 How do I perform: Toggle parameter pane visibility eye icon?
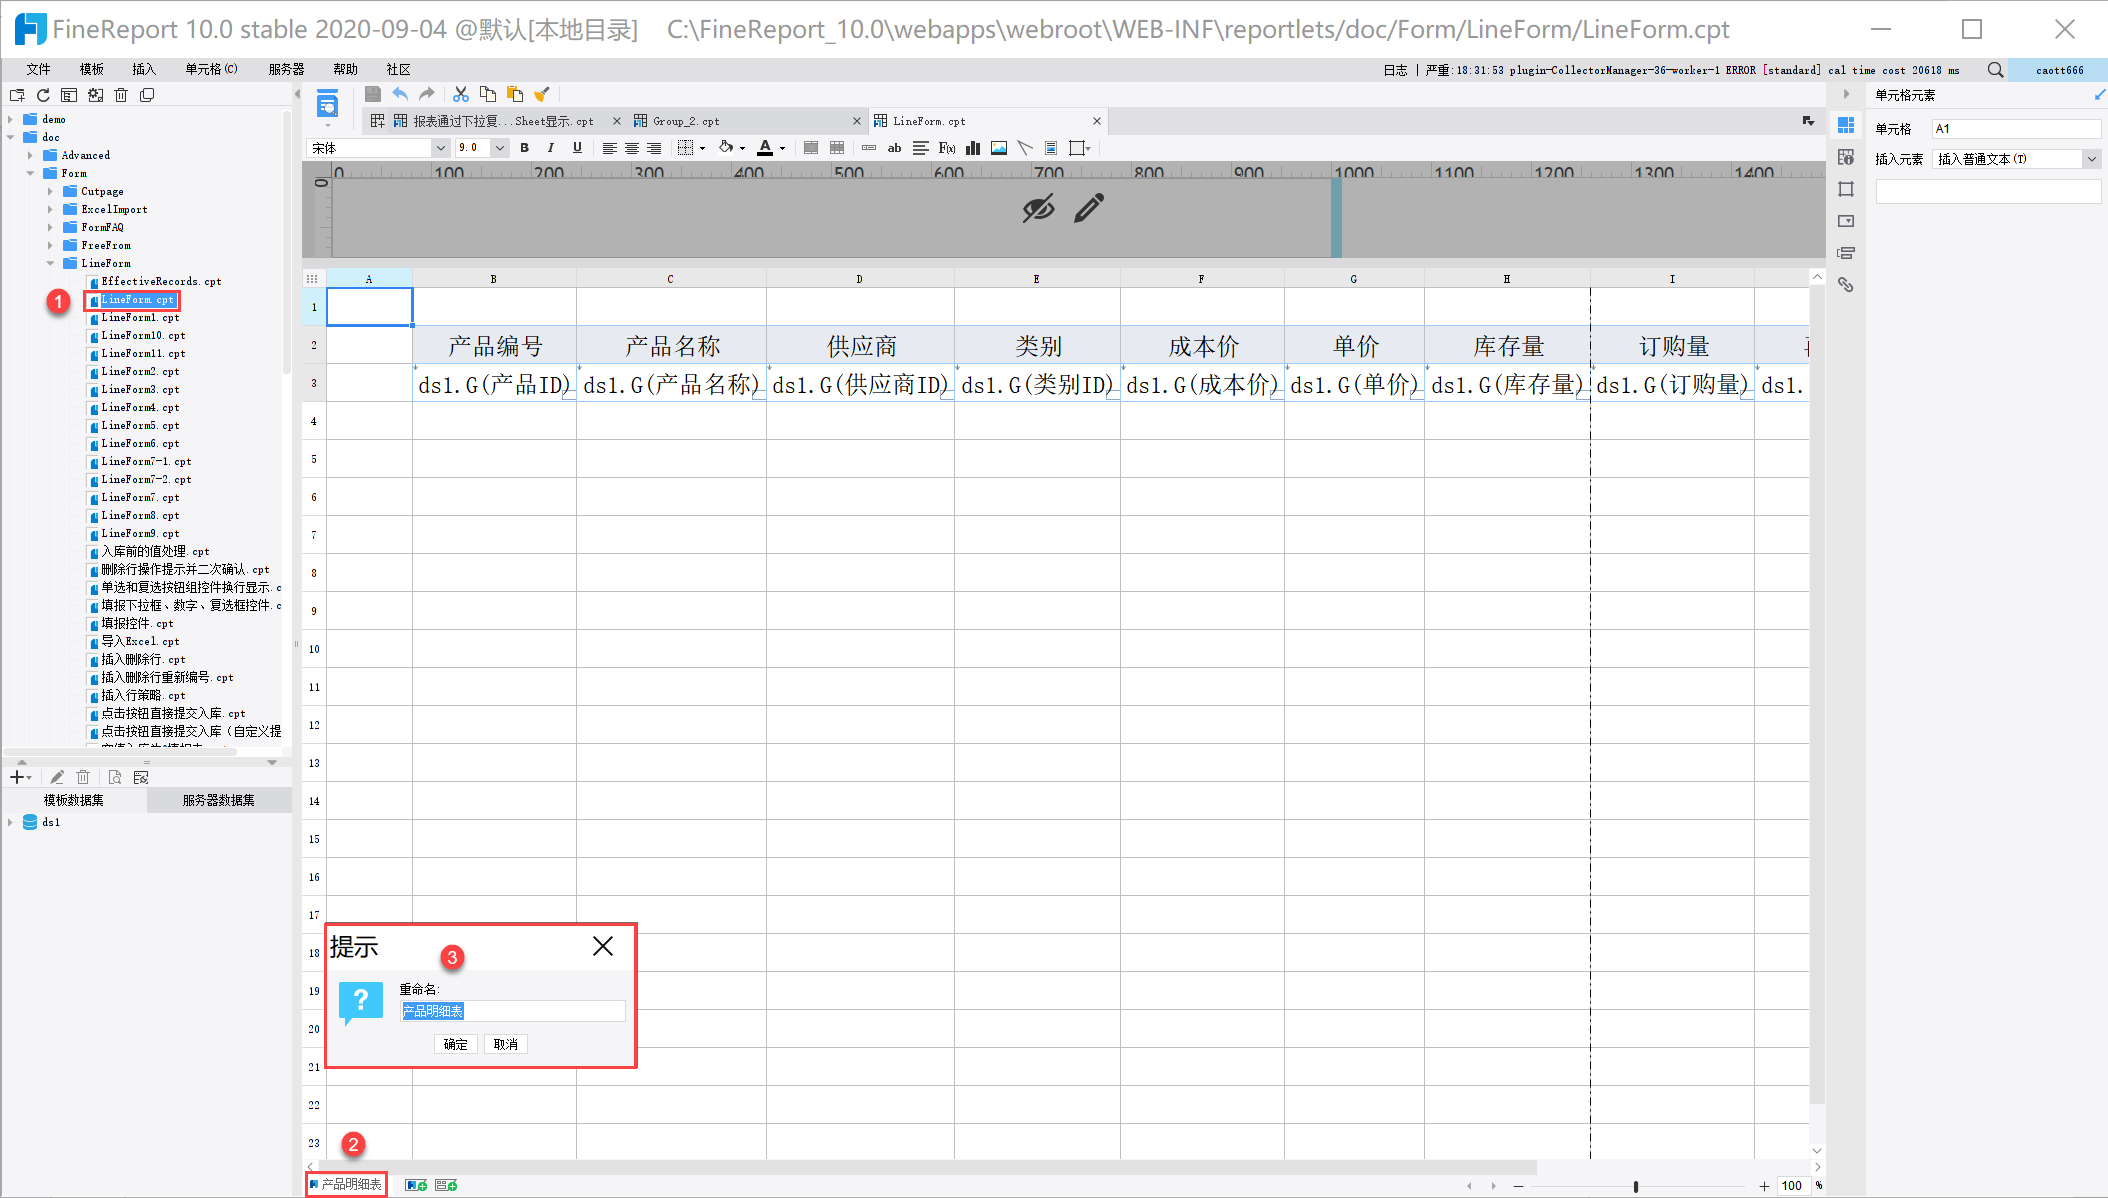coord(1038,208)
